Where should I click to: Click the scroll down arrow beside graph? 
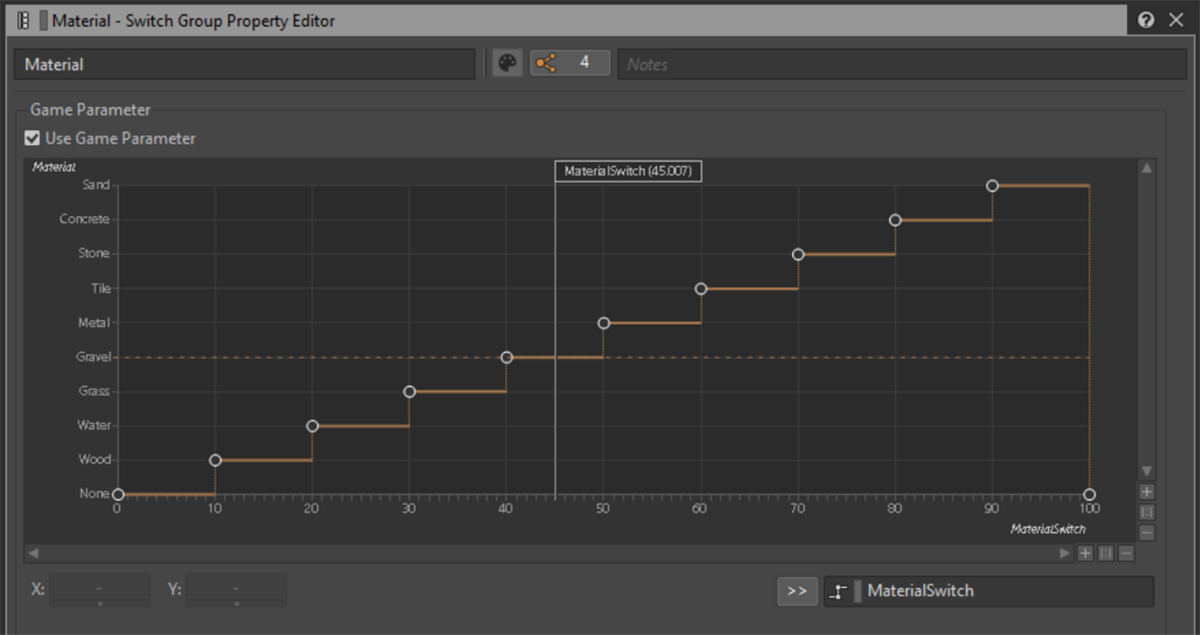(1147, 471)
